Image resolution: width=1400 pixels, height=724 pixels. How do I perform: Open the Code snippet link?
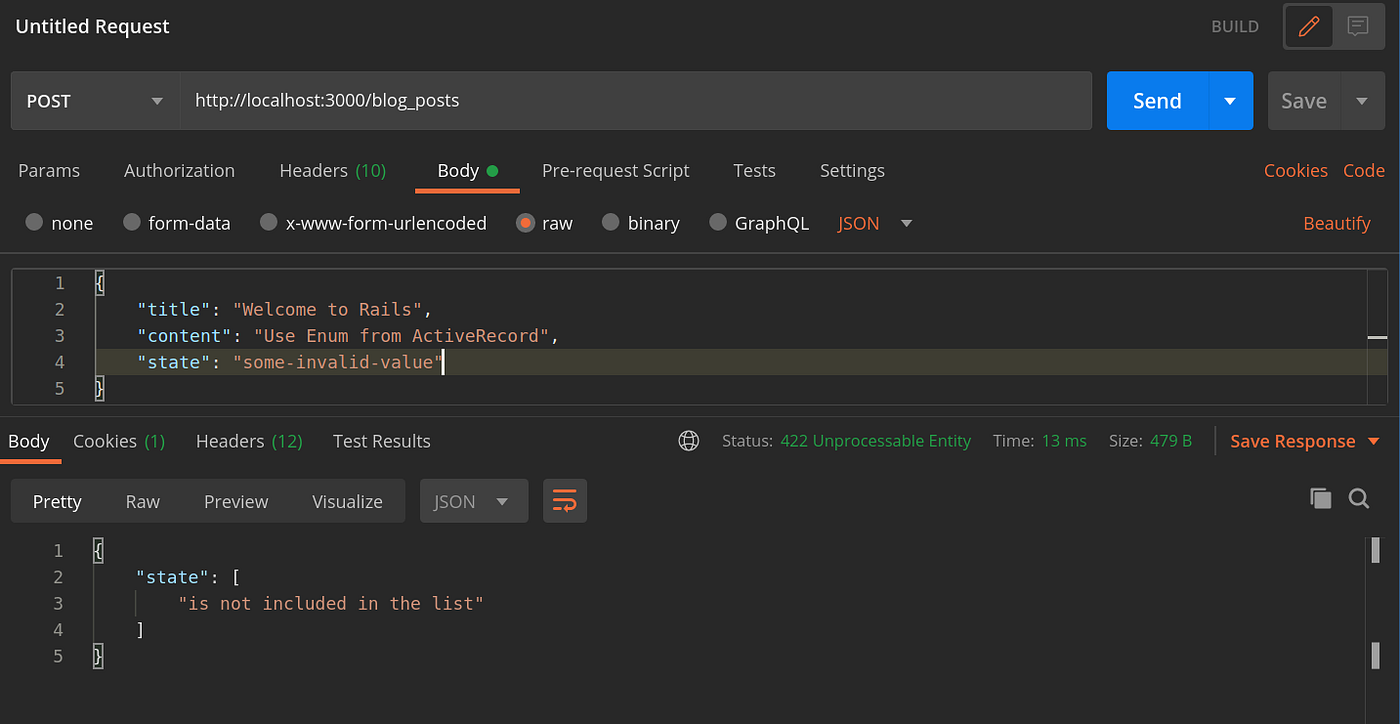pos(1364,171)
